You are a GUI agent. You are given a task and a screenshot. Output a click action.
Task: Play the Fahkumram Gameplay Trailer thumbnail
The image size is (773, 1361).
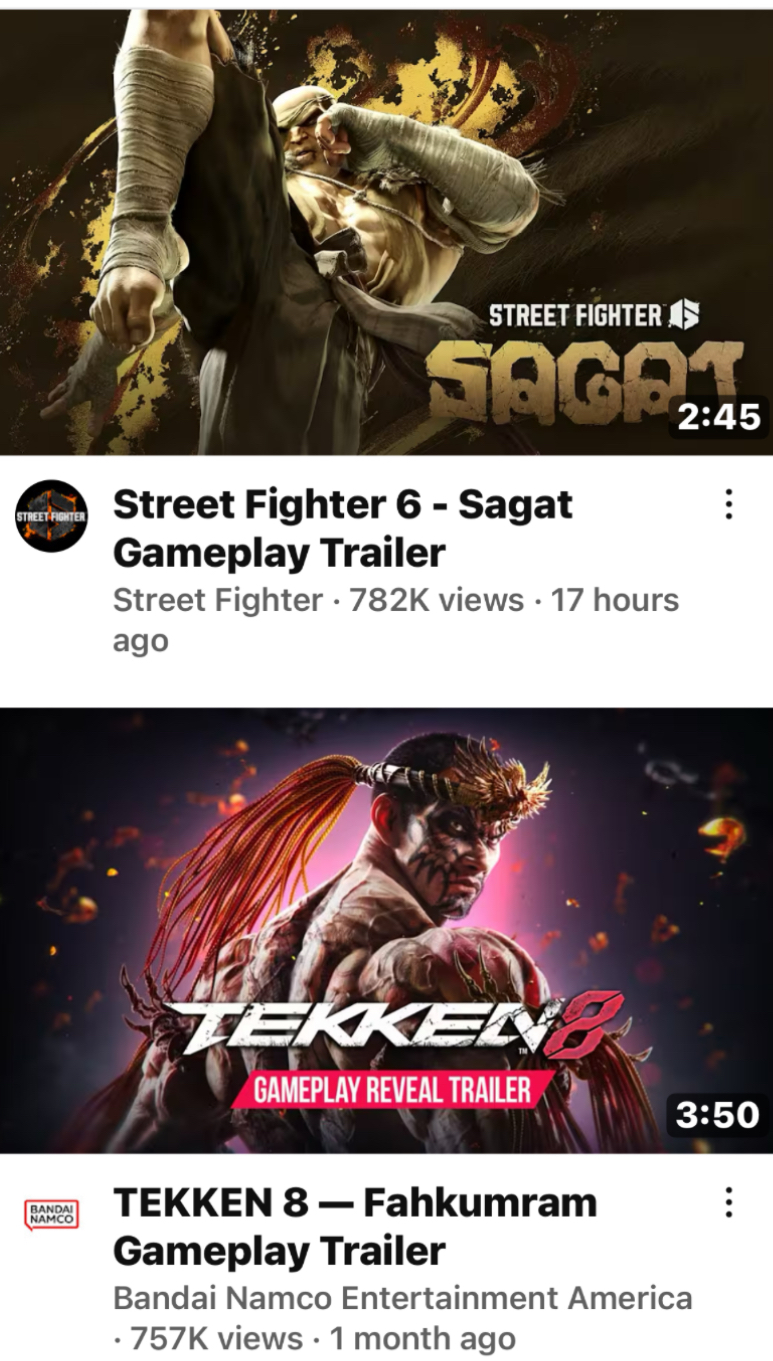[x=386, y=930]
